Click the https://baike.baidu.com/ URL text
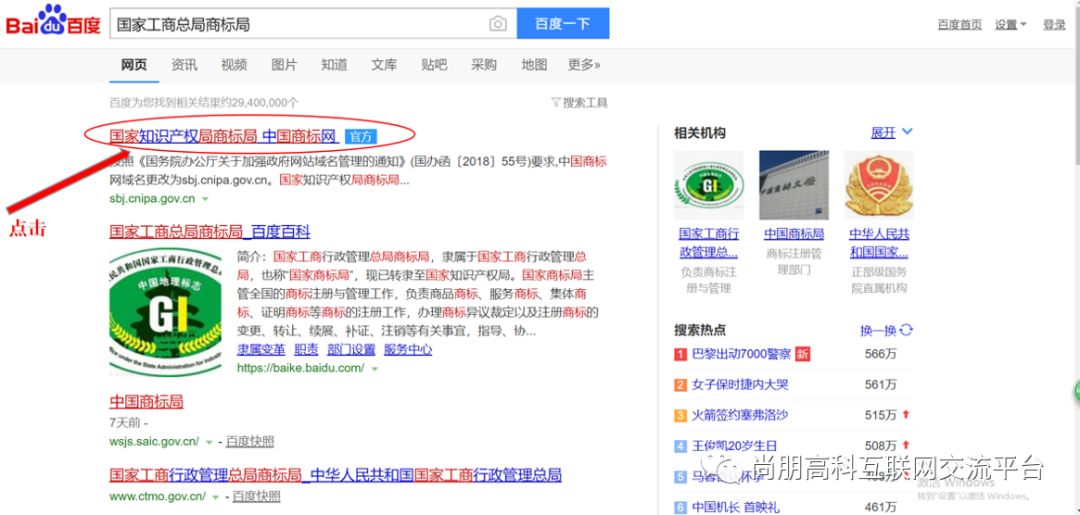The image size is (1080, 515). pos(301,368)
